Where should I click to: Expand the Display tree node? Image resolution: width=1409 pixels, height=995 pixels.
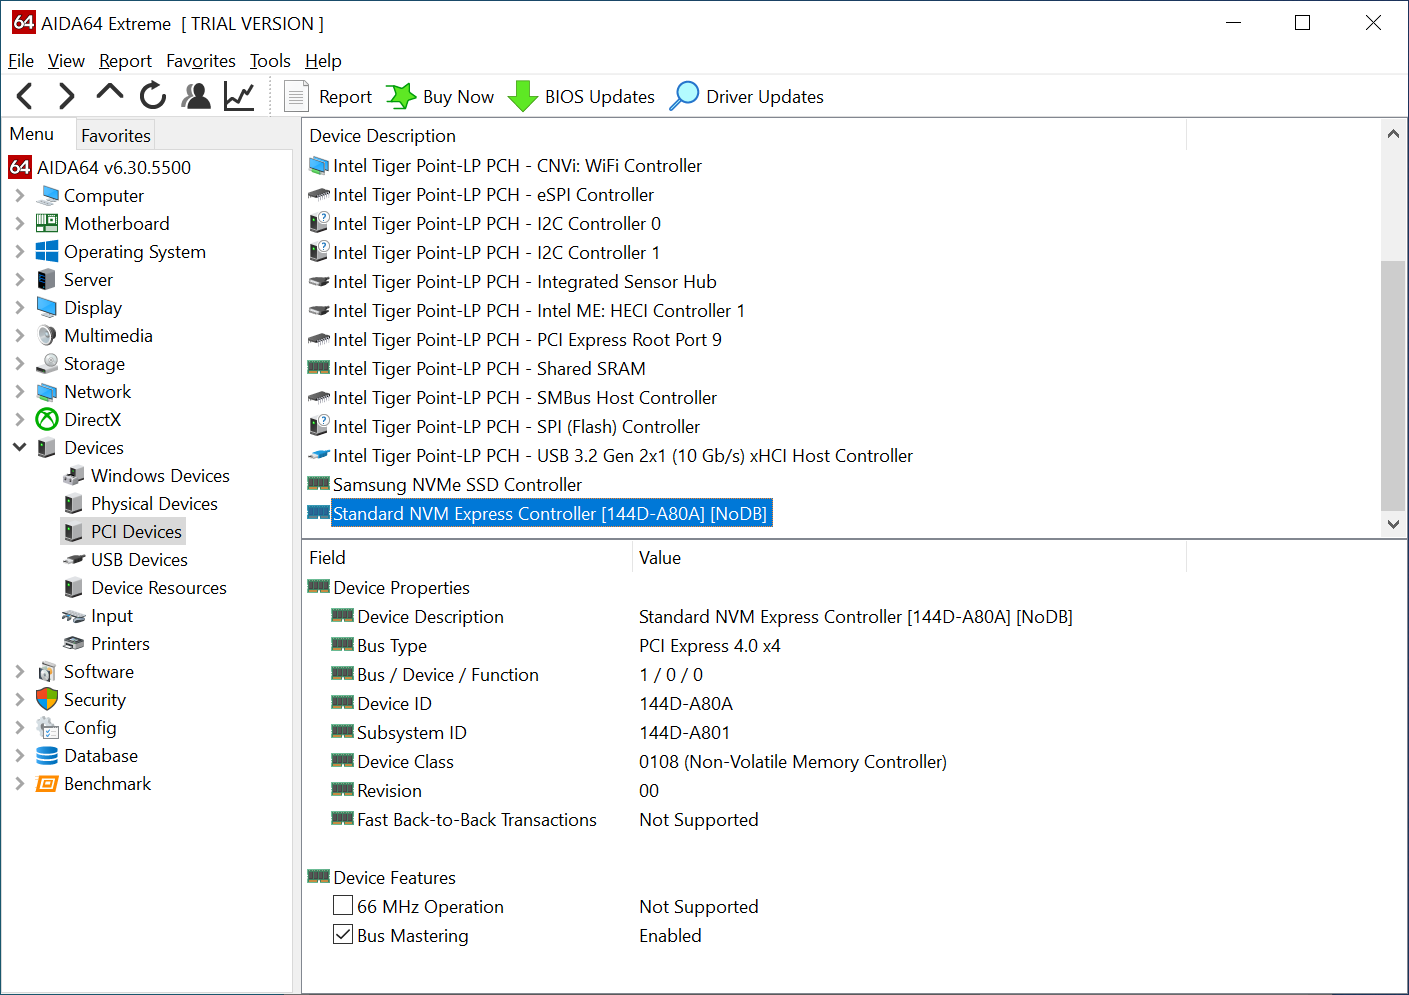[20, 308]
